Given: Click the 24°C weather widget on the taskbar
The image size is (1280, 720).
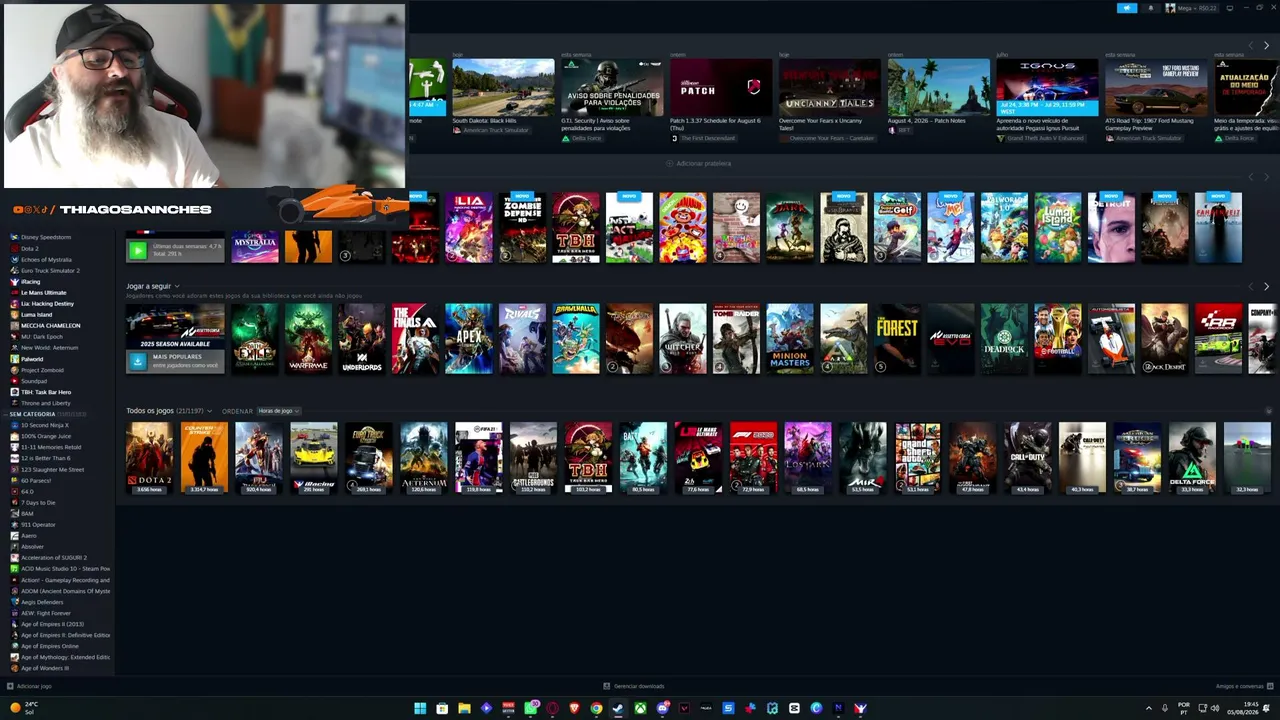Looking at the screenshot, I should 24,708.
